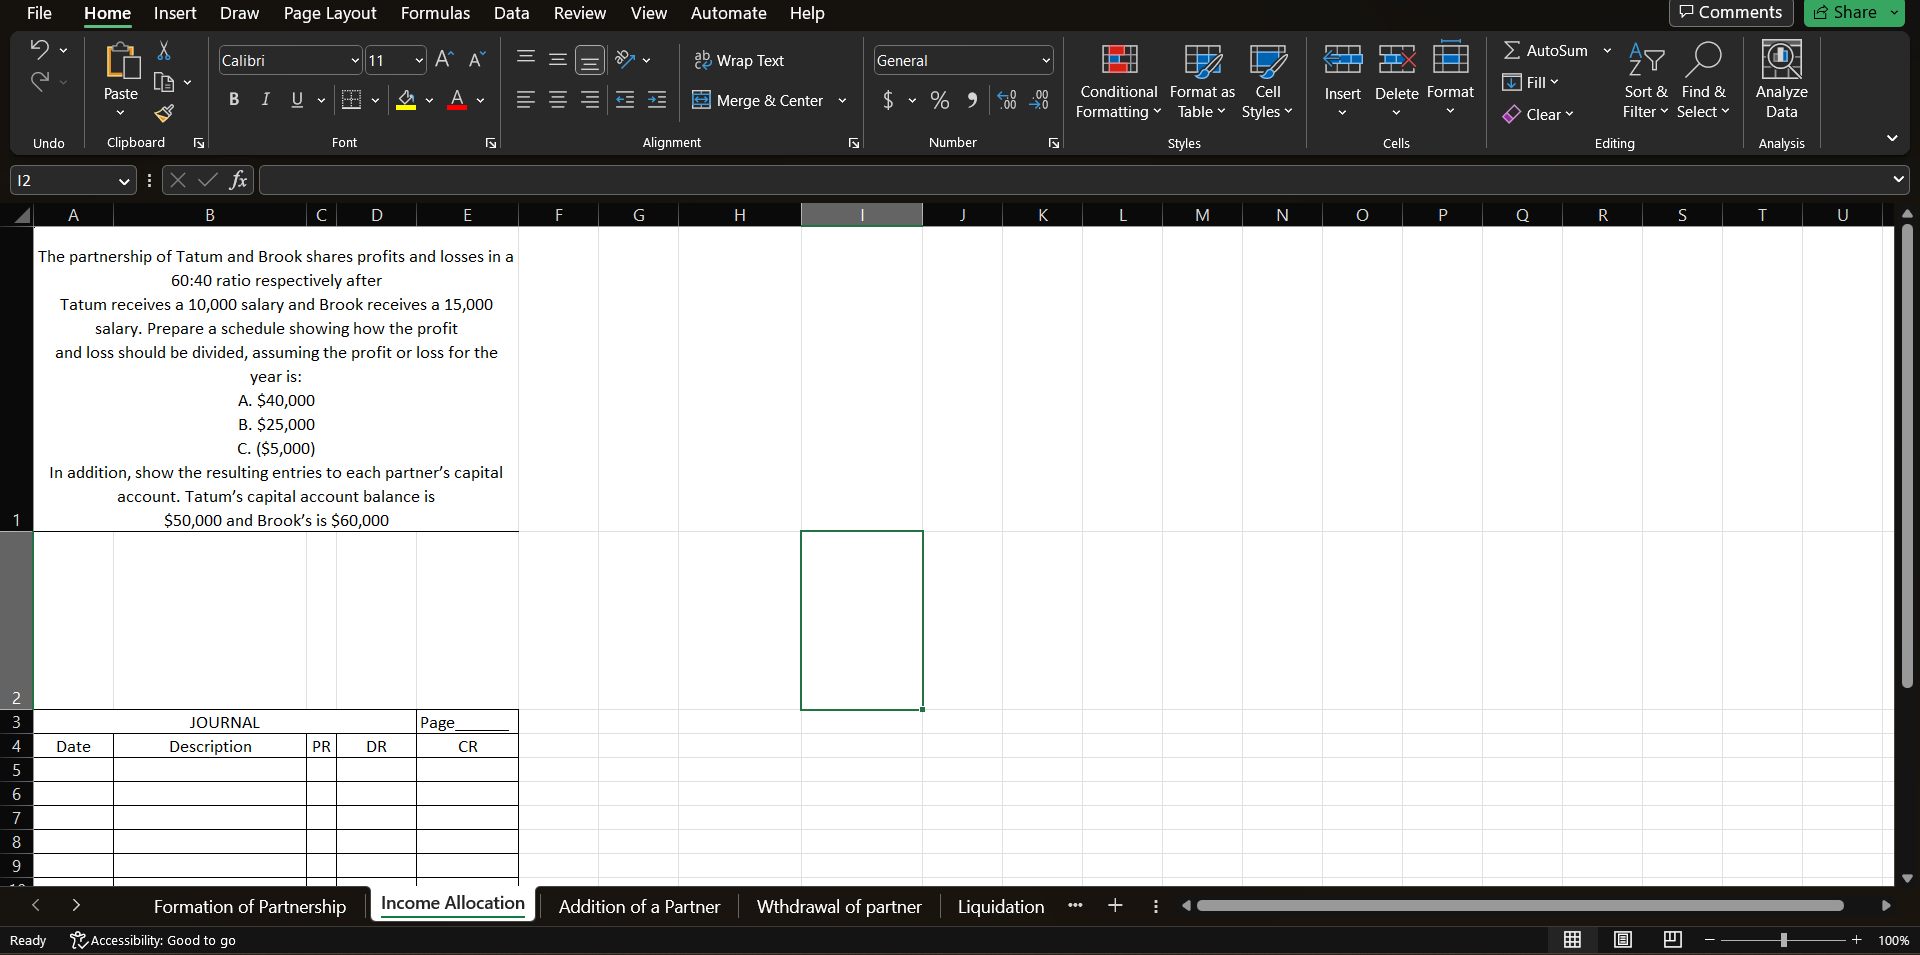Open the Calibri font name dropdown
This screenshot has width=1920, height=955.
tap(355, 61)
